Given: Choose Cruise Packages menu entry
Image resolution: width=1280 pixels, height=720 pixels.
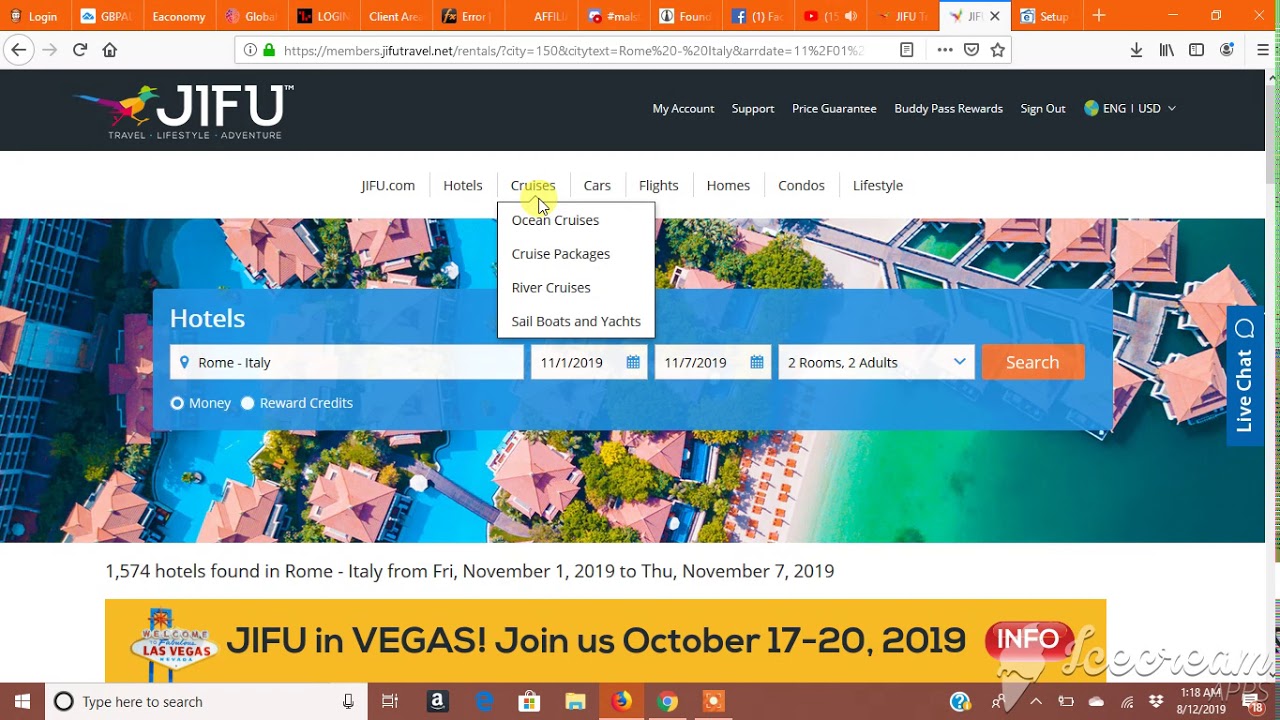Looking at the screenshot, I should point(561,254).
